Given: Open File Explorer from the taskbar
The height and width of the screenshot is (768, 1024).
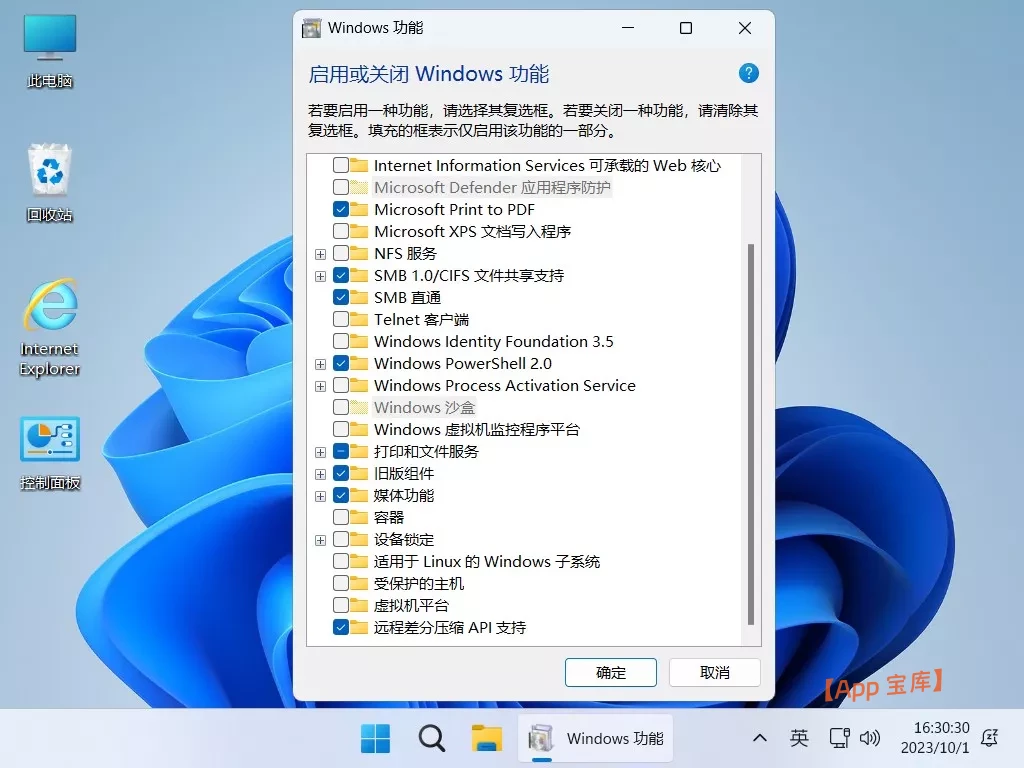Looking at the screenshot, I should point(486,738).
